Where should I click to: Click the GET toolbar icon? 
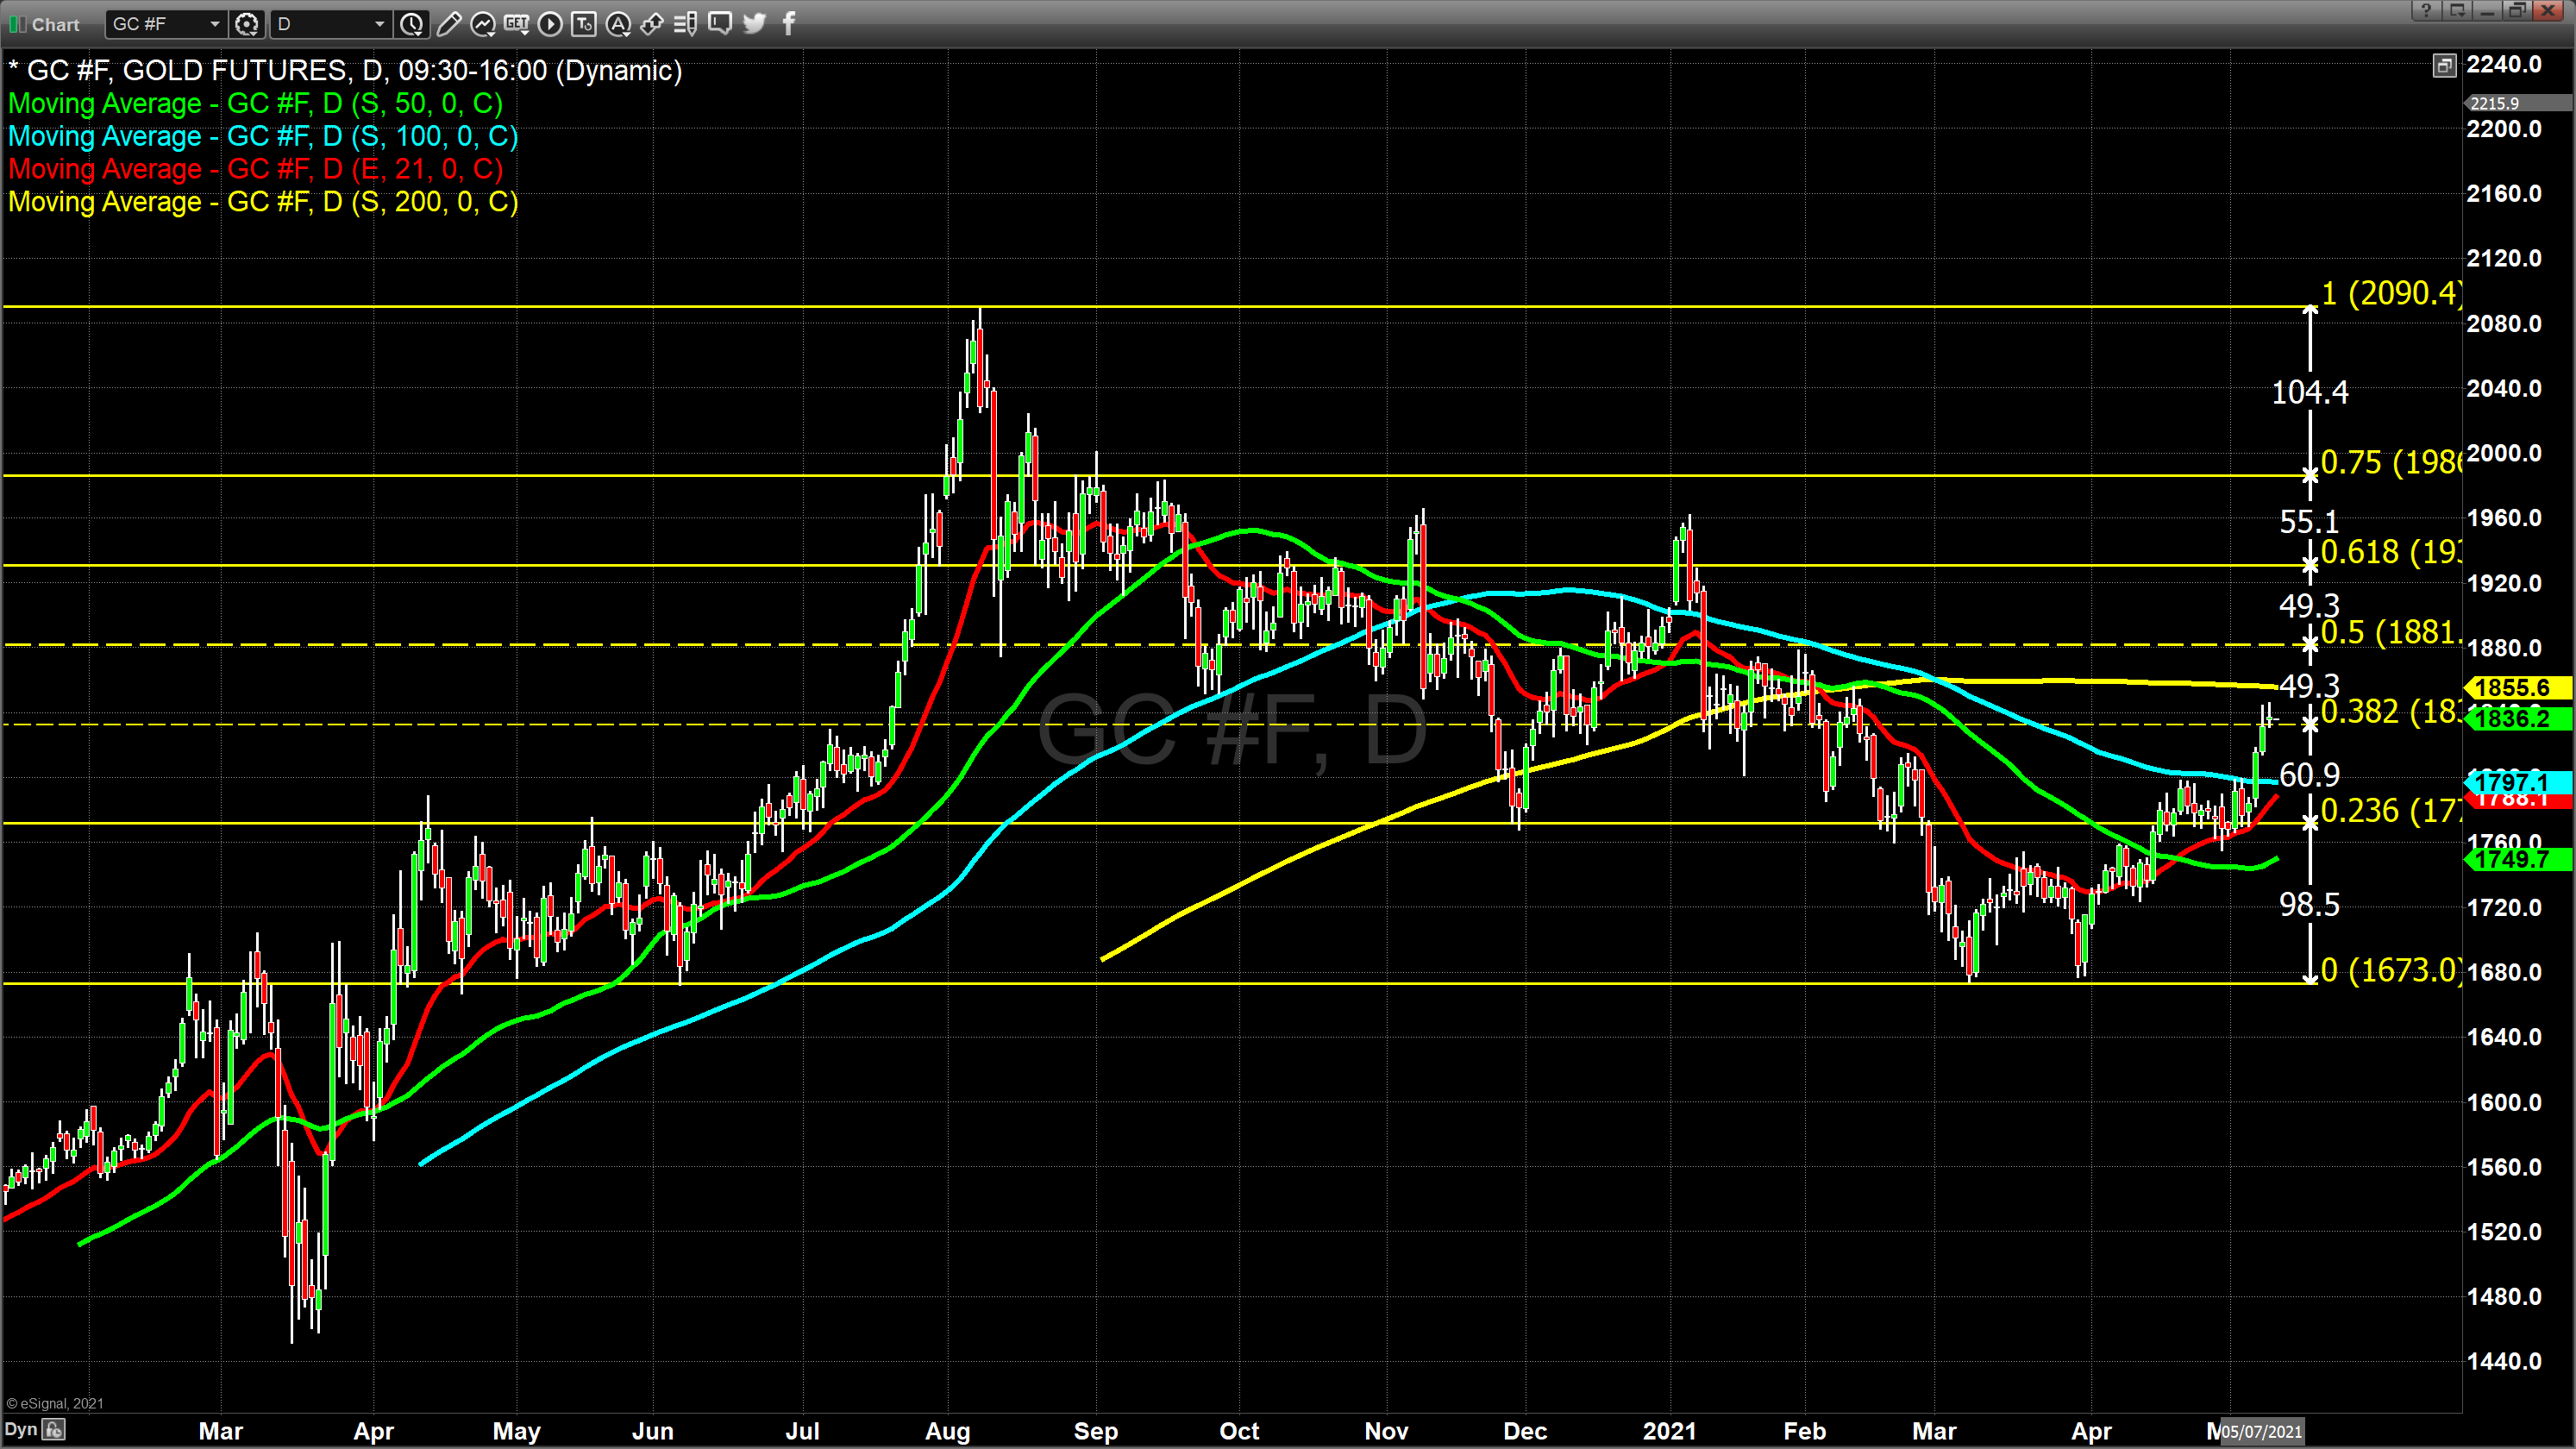tap(516, 23)
